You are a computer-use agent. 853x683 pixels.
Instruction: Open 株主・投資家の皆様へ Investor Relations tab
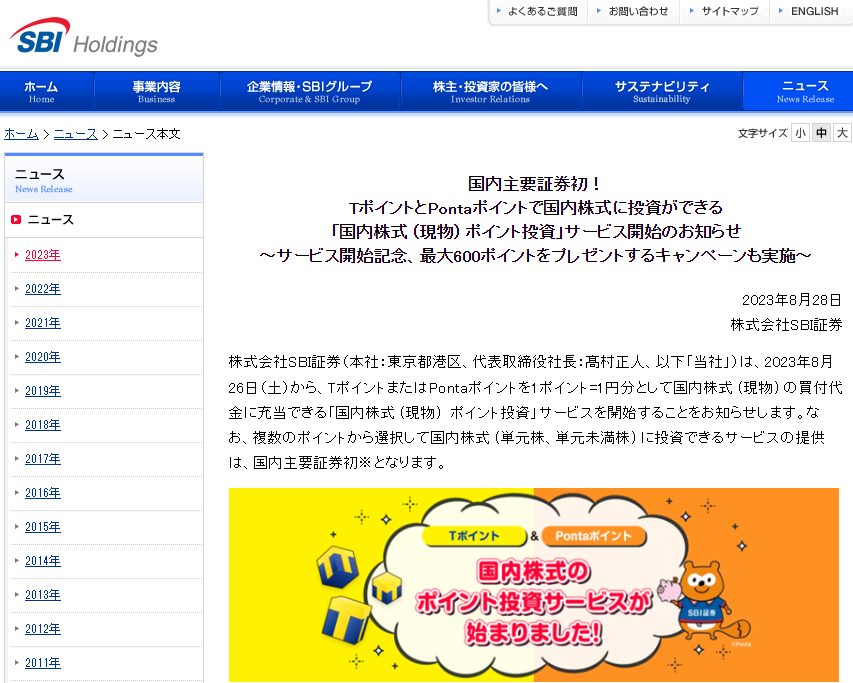[x=491, y=91]
